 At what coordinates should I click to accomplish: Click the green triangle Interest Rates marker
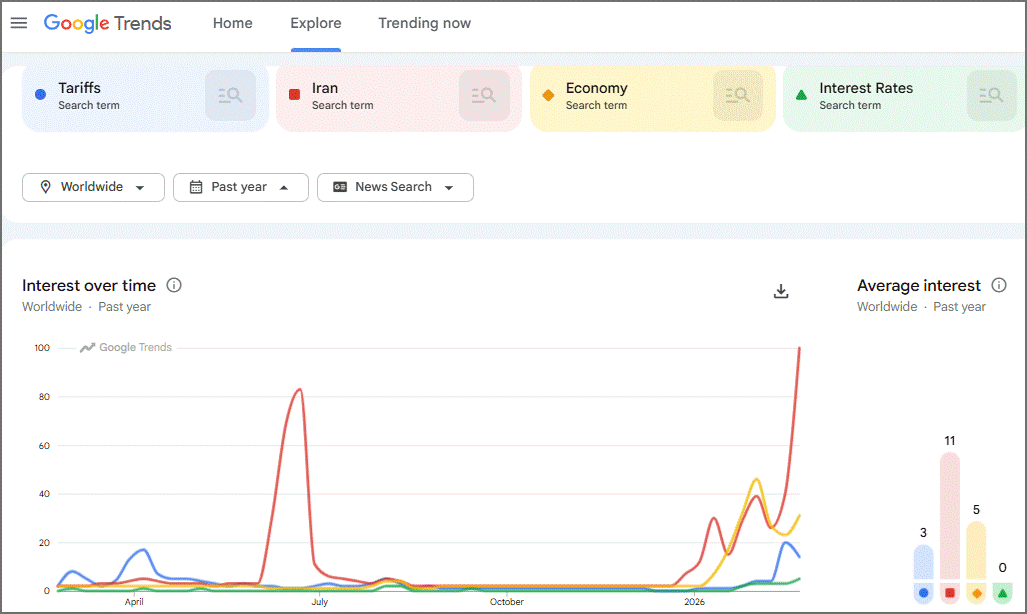pos(801,95)
